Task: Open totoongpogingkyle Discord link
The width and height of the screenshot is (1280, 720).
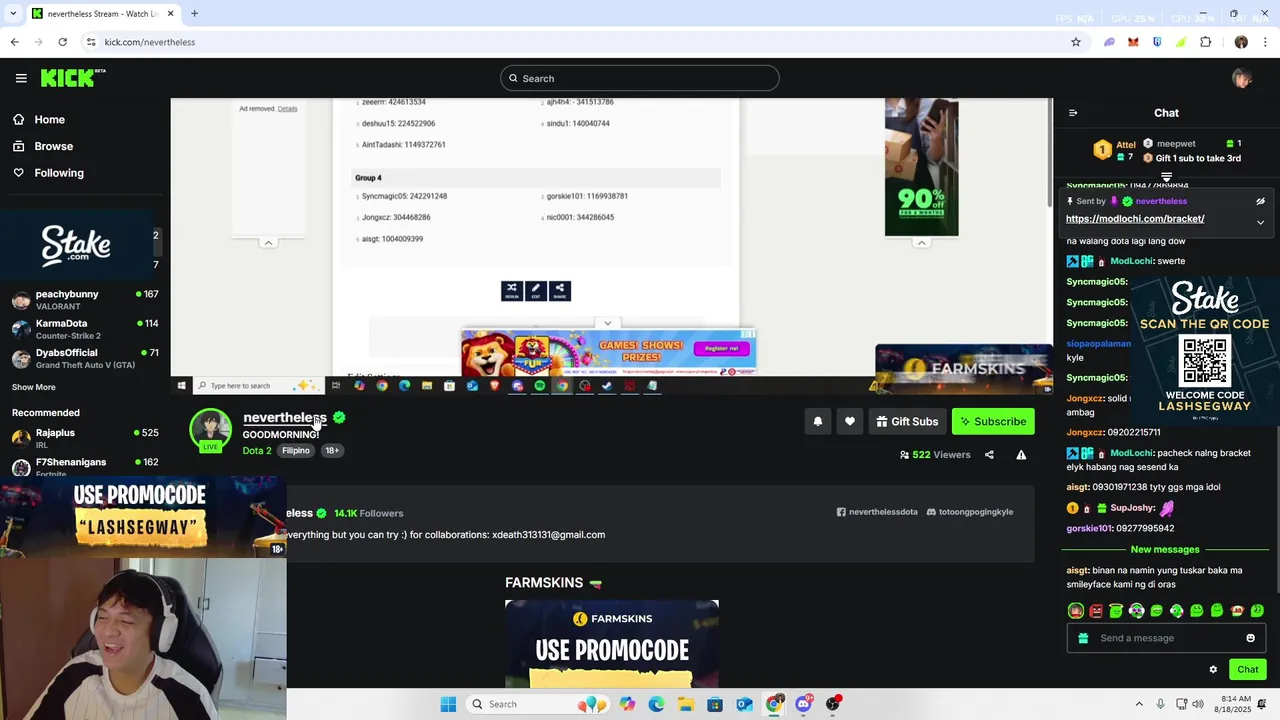Action: pyautogui.click(x=970, y=512)
